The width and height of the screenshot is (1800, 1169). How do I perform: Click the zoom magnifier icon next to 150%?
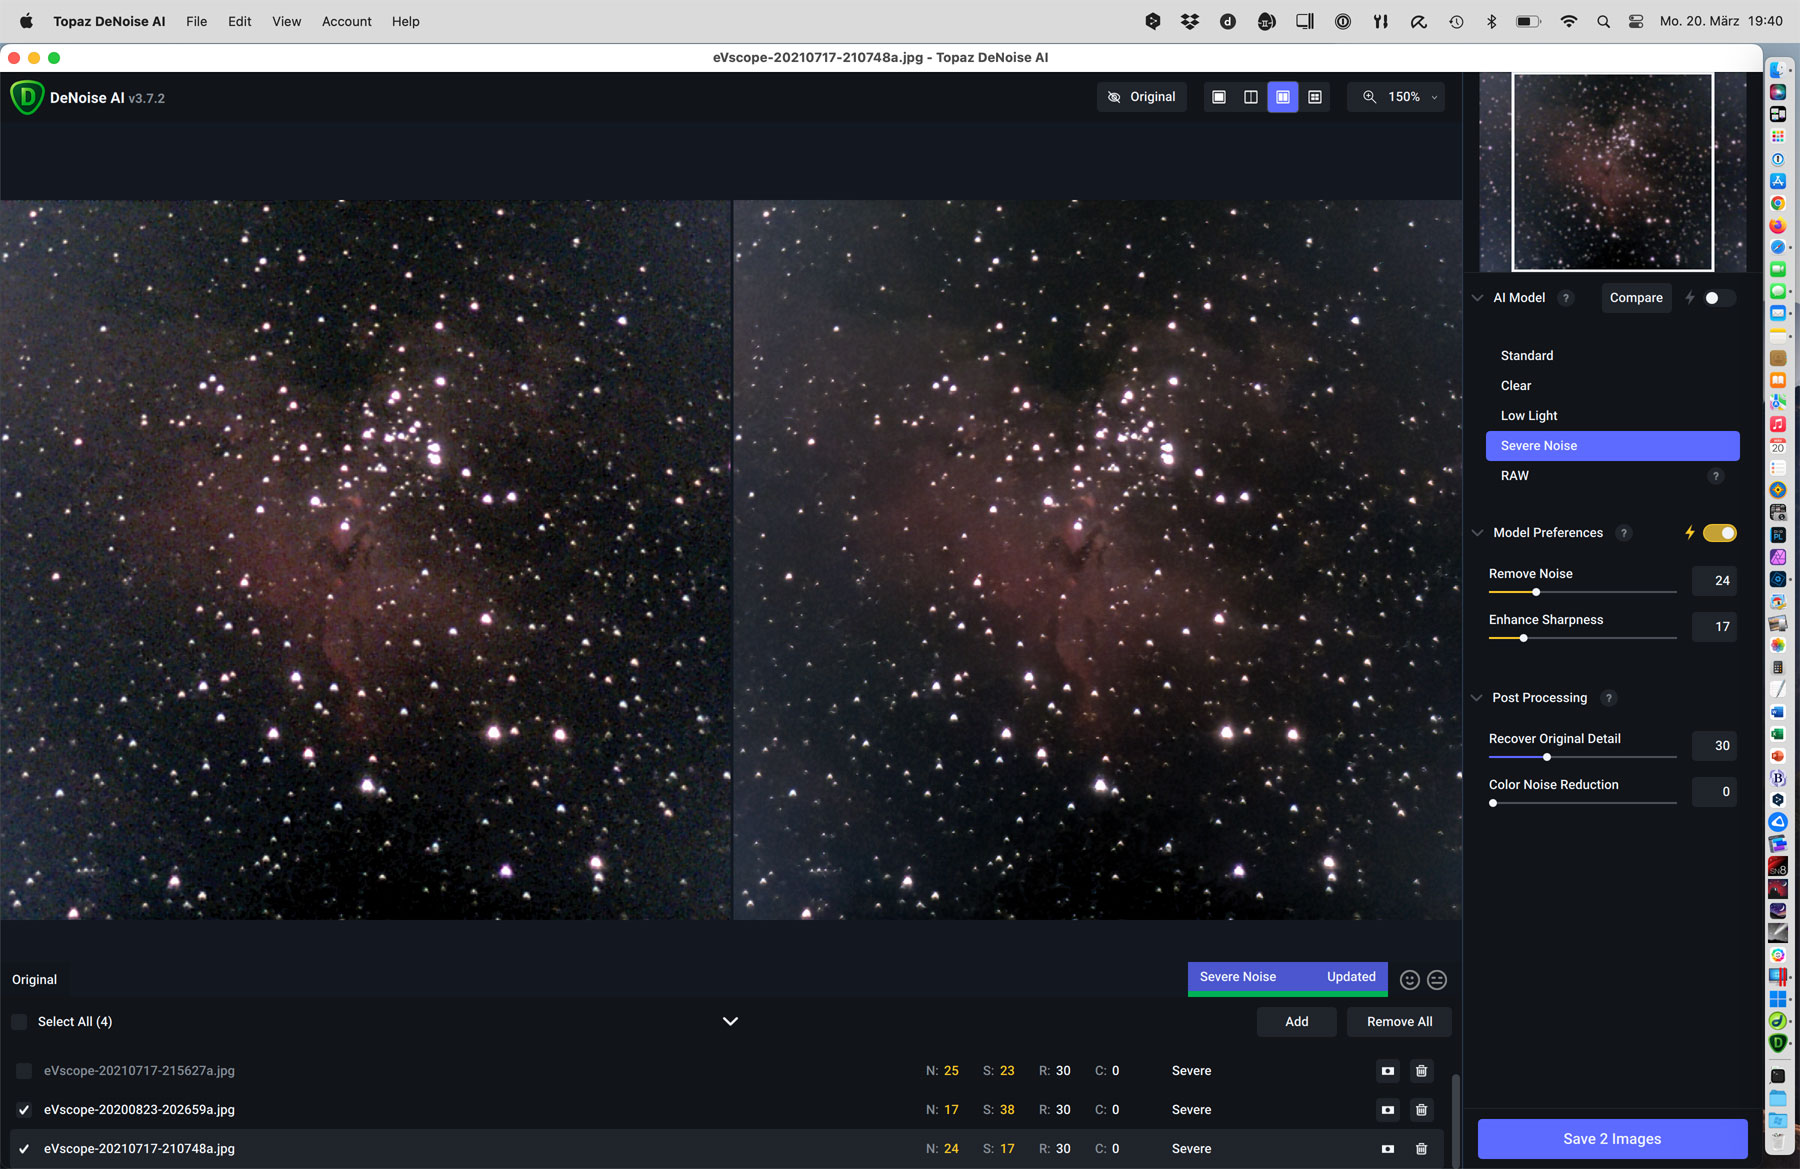(1369, 97)
